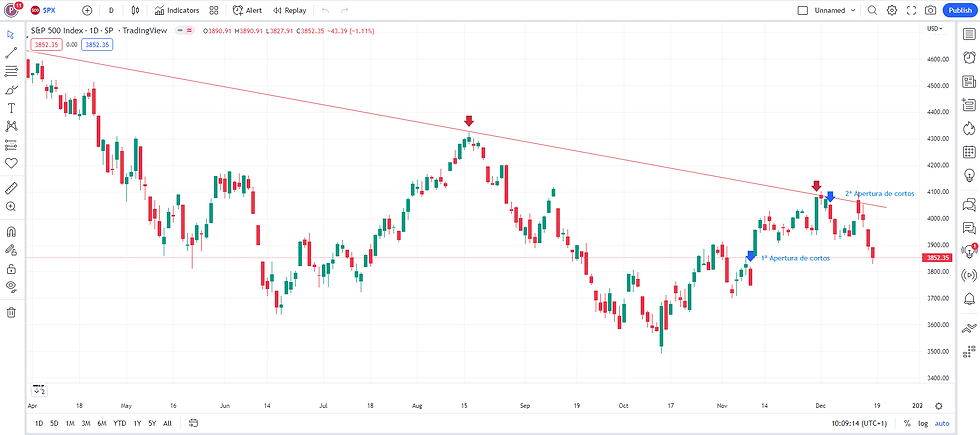Select the Text annotation tool

(x=11, y=108)
